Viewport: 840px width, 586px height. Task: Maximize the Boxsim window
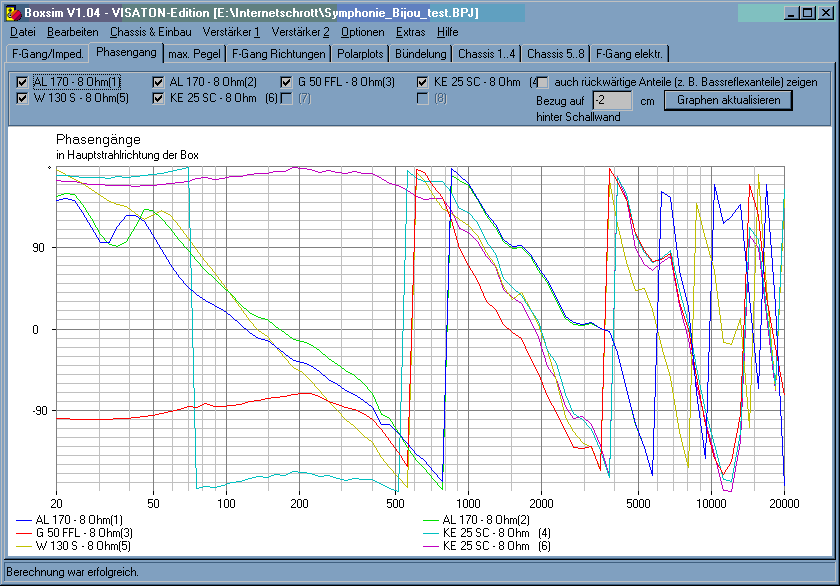(809, 12)
